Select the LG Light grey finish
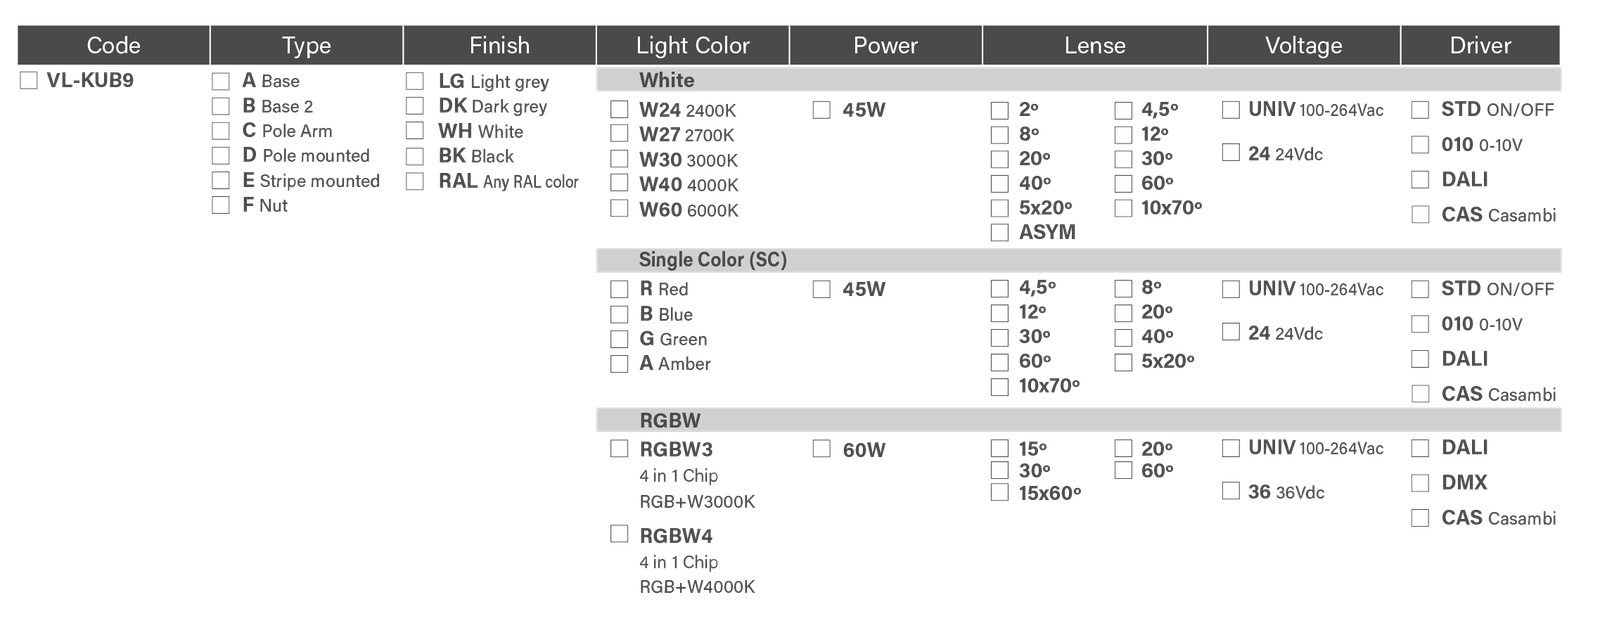Image resolution: width=1600 pixels, height=623 pixels. click(x=414, y=81)
